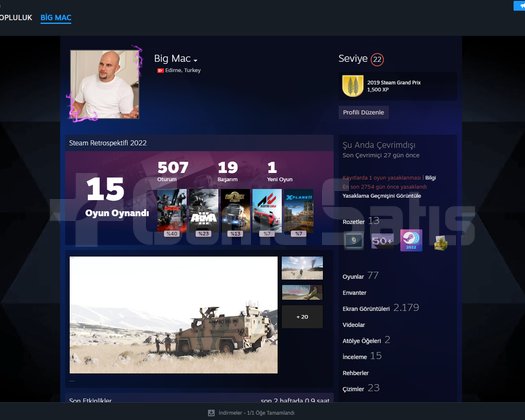Click the Edirne, Turkey location text
Image resolution: width=525 pixels, height=420 pixels.
[x=183, y=70]
